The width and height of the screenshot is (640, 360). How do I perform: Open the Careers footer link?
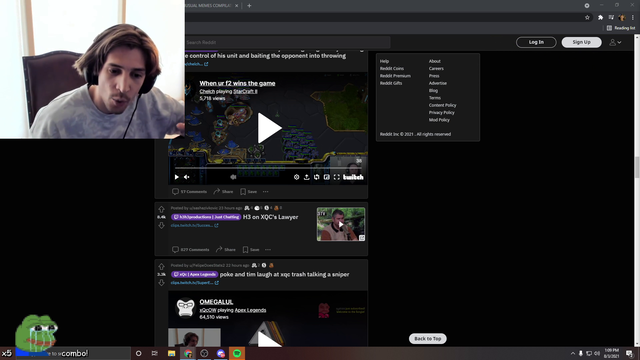click(436, 69)
